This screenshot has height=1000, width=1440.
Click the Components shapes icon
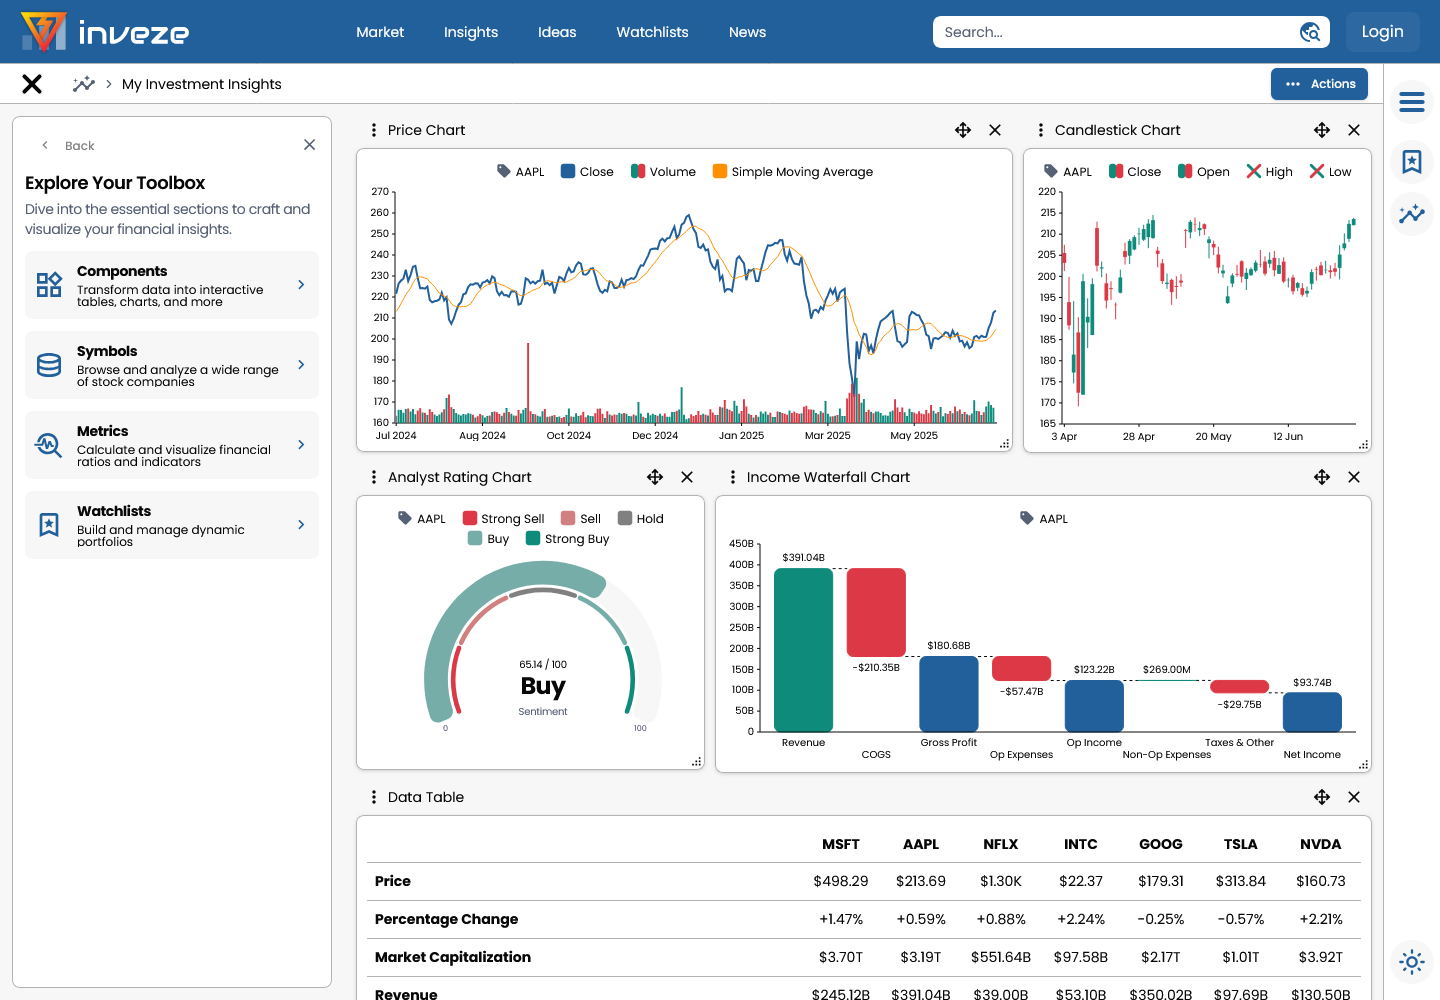point(49,285)
